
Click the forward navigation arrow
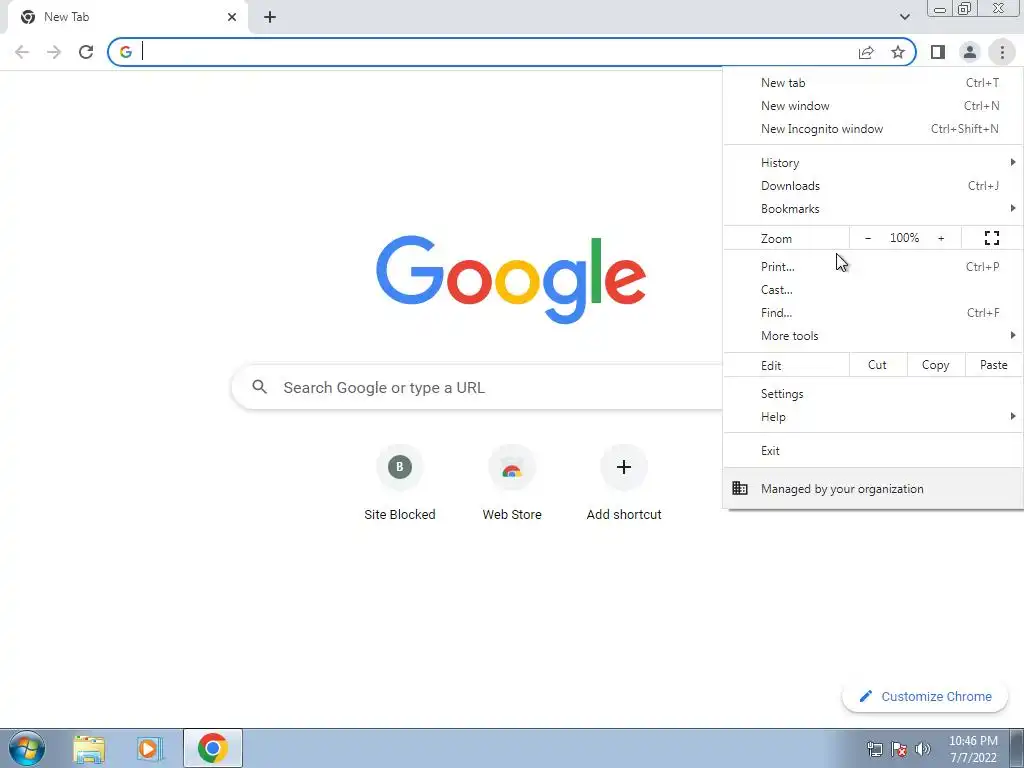[x=54, y=52]
